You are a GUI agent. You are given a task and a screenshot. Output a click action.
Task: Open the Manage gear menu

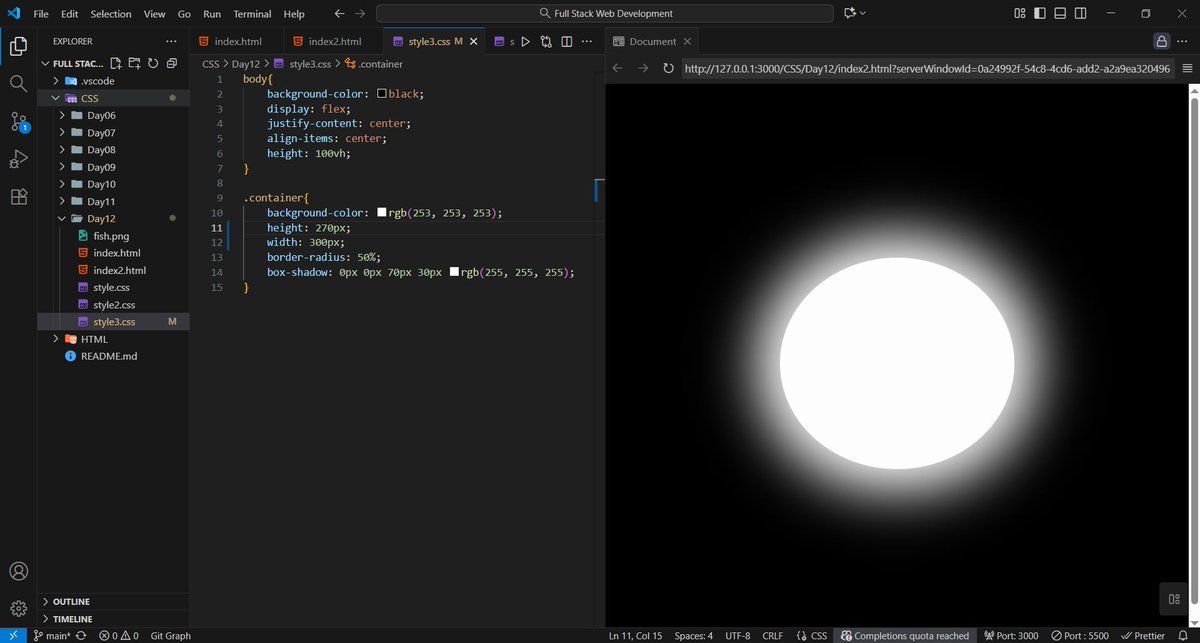[18, 608]
